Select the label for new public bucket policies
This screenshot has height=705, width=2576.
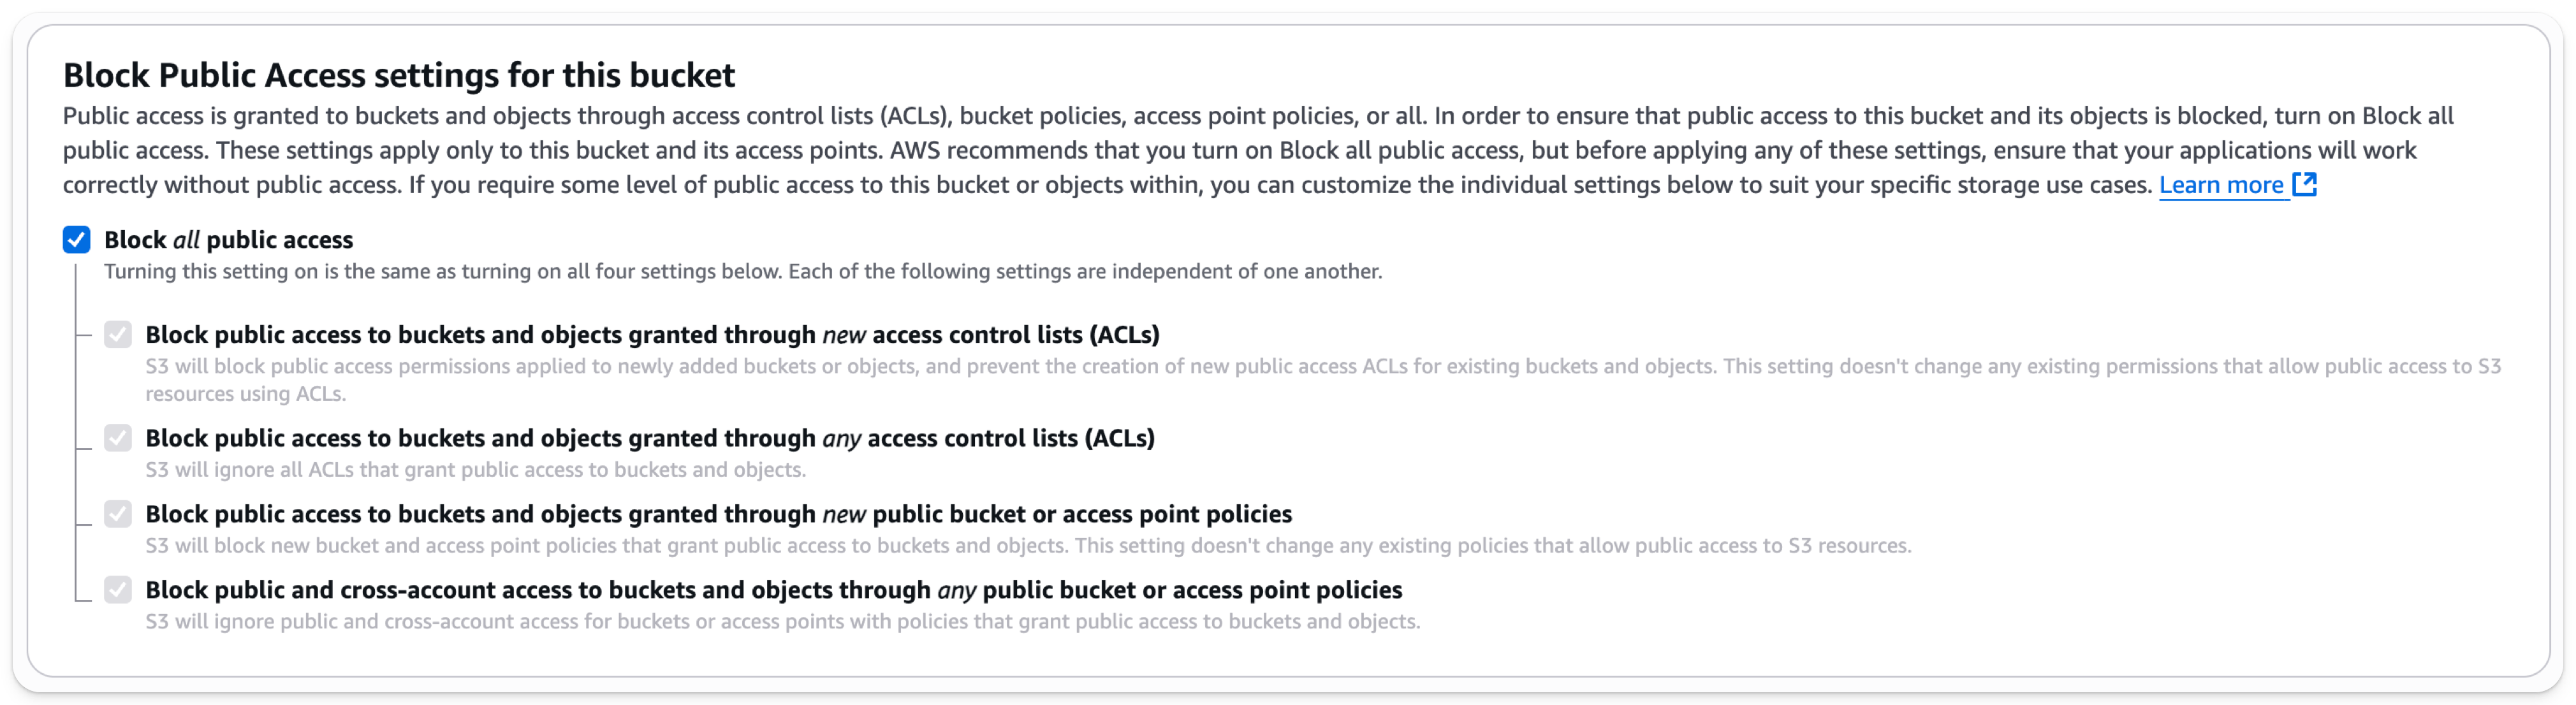[x=719, y=513]
